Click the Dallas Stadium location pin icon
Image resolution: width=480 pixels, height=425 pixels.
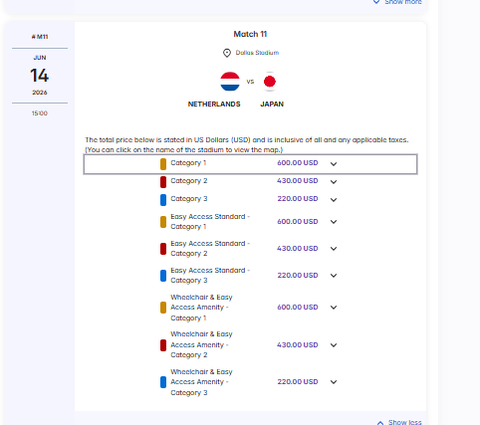click(x=227, y=53)
